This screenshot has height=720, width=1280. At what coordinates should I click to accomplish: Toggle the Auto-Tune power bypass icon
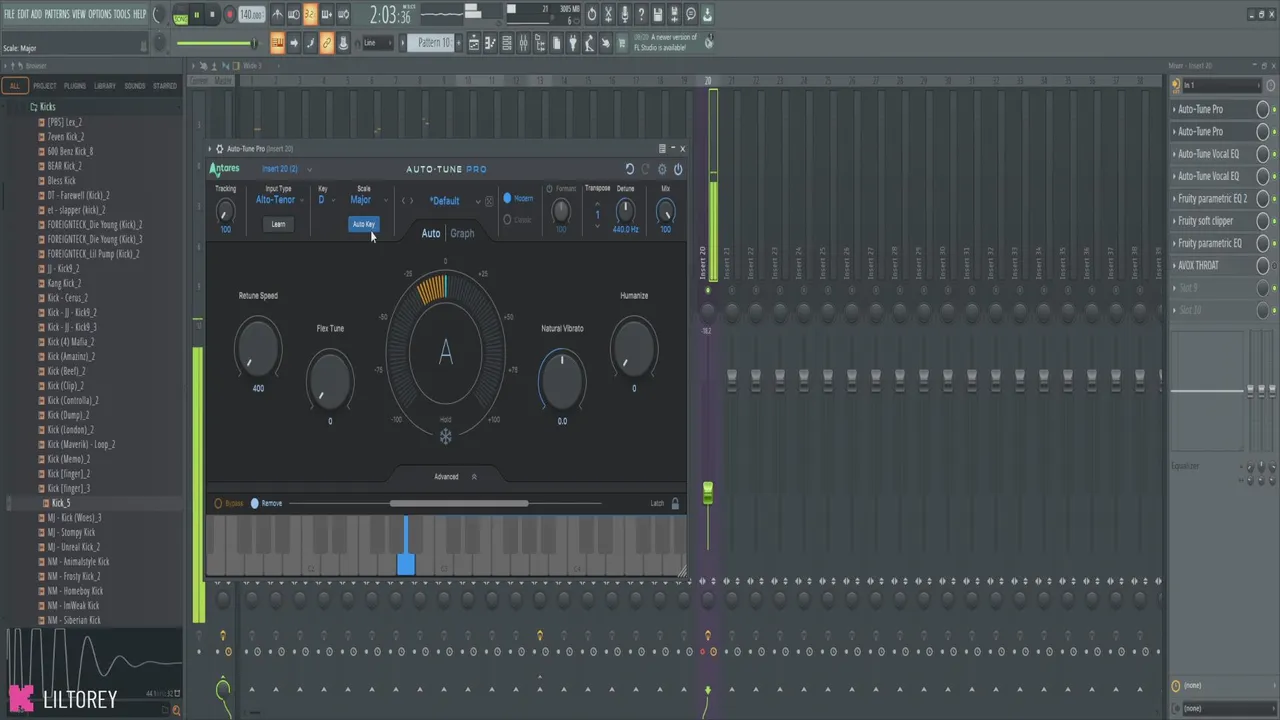point(678,170)
